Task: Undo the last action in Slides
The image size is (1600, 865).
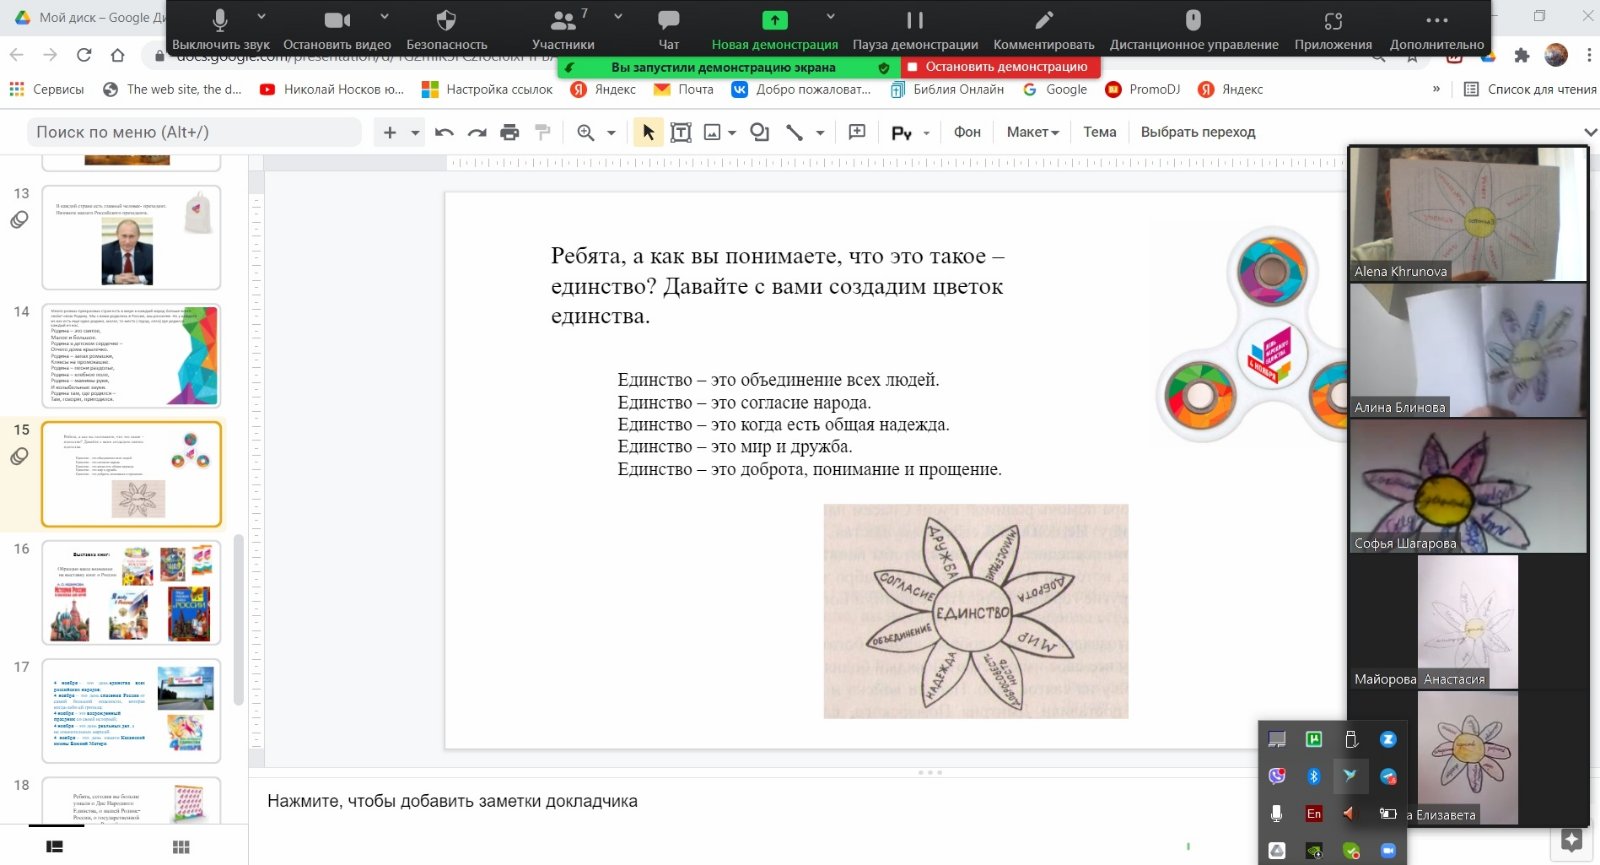Action: [445, 132]
